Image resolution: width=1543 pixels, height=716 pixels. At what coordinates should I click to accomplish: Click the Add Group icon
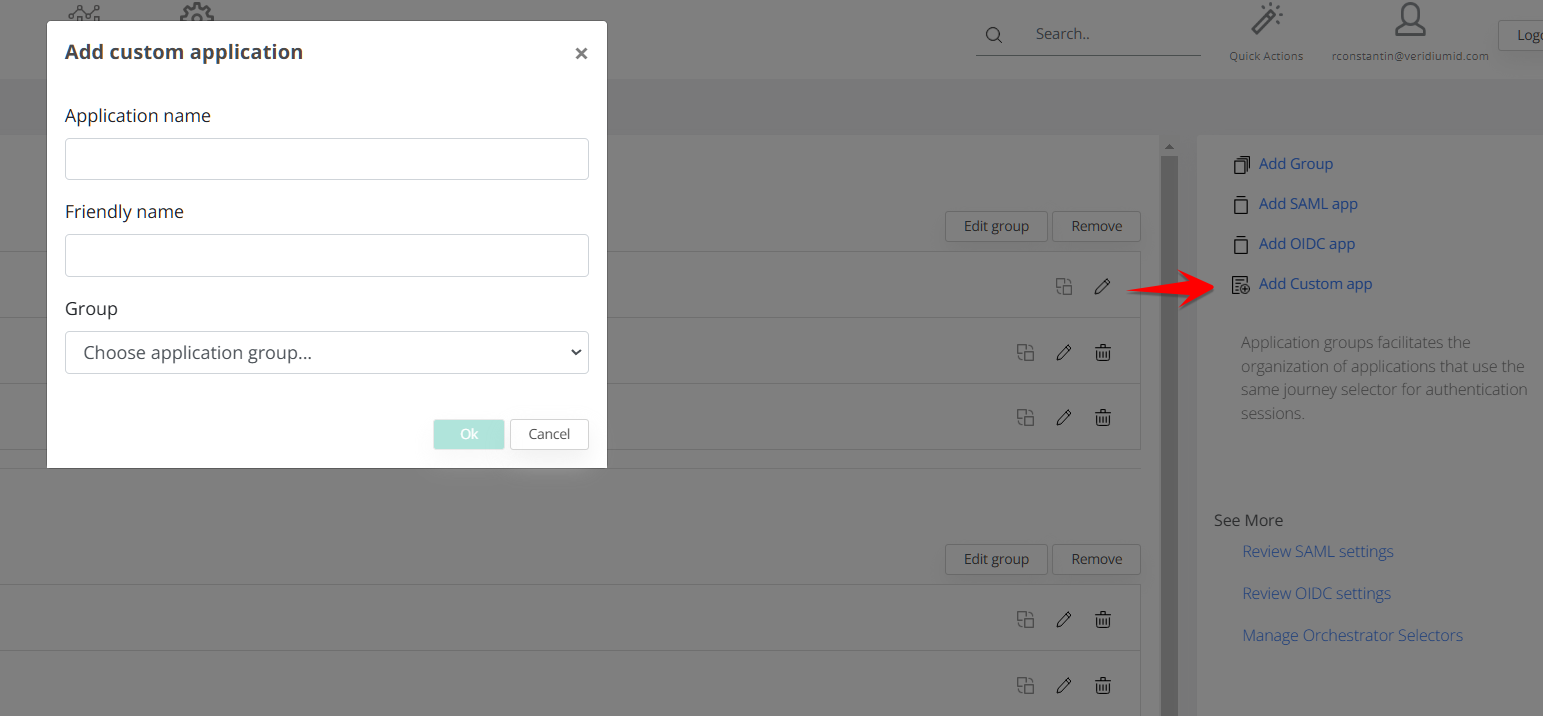click(1241, 165)
